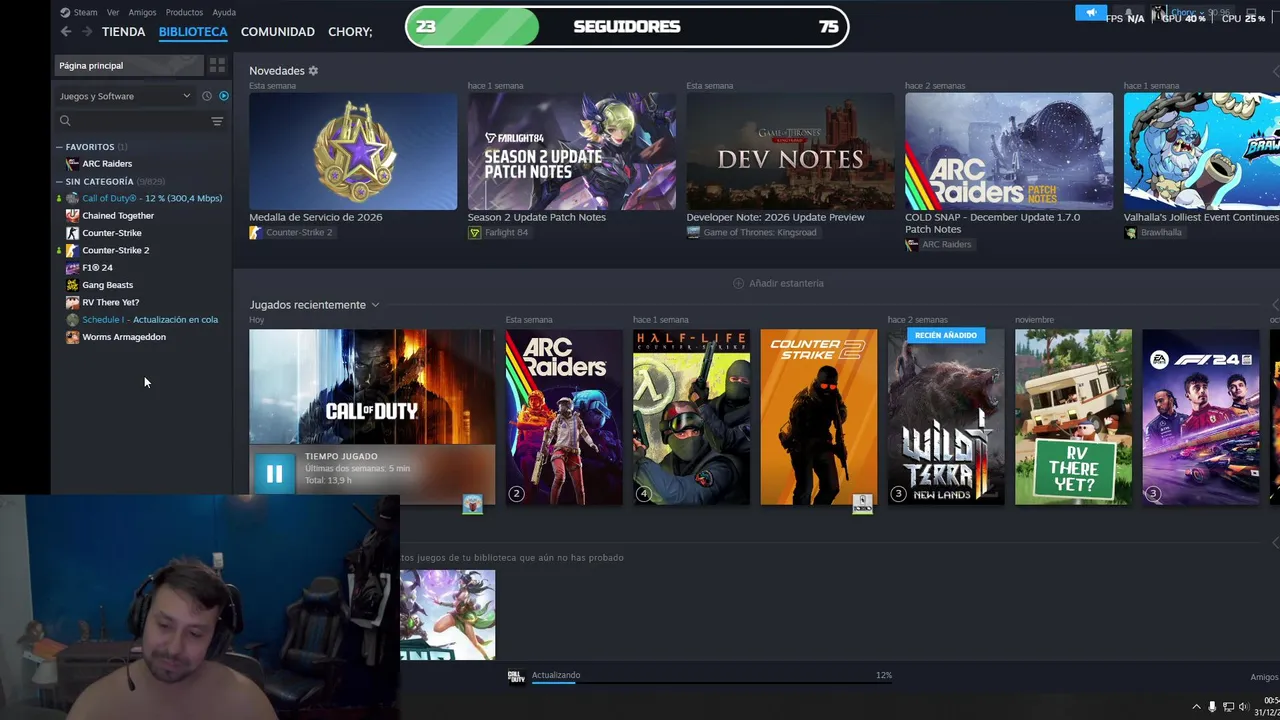Open the announcements megaphone icon

point(1091,13)
